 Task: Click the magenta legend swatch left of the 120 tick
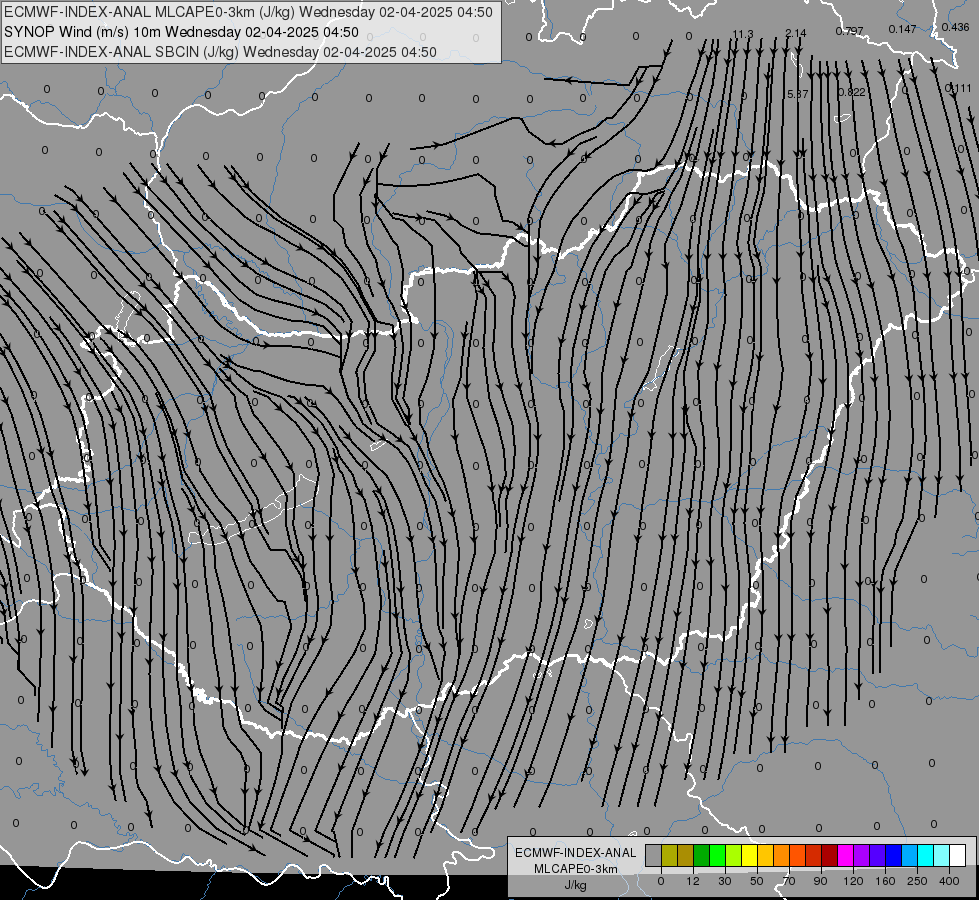pyautogui.click(x=845, y=855)
